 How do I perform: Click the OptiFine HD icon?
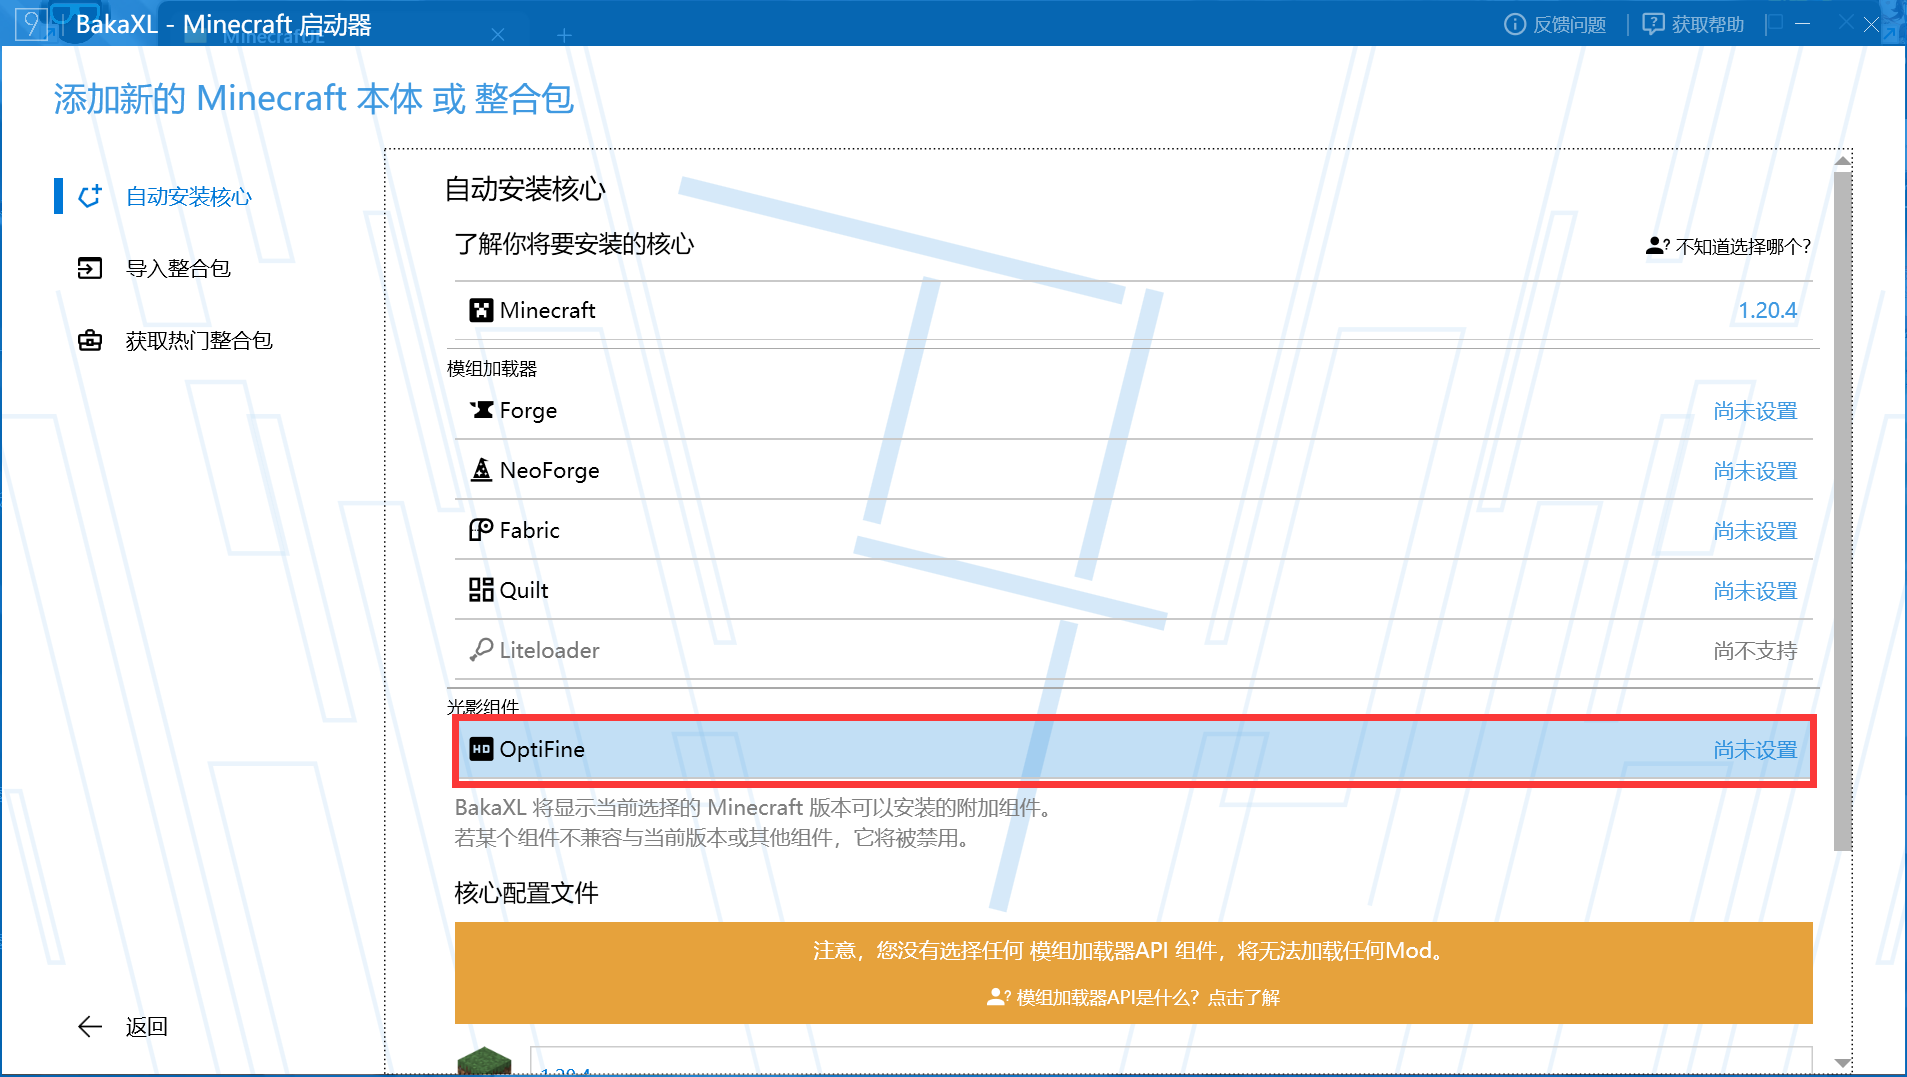point(481,749)
